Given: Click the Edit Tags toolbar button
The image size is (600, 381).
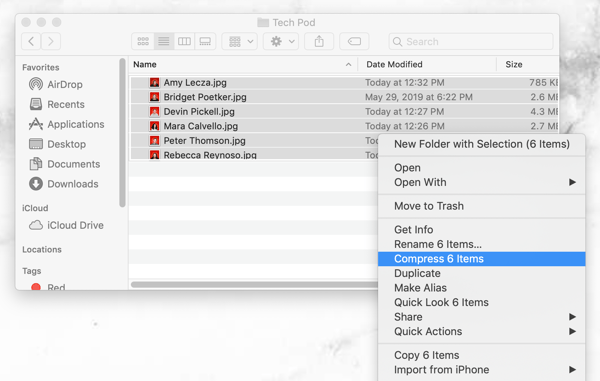Looking at the screenshot, I should click(354, 41).
